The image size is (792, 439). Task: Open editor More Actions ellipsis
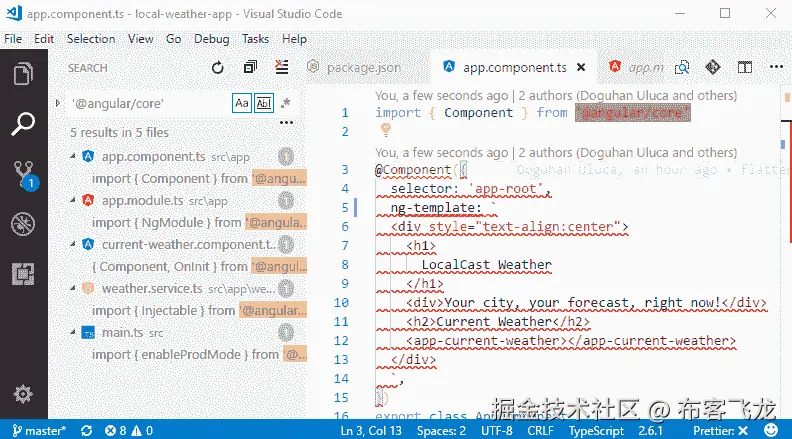pyautogui.click(x=776, y=67)
